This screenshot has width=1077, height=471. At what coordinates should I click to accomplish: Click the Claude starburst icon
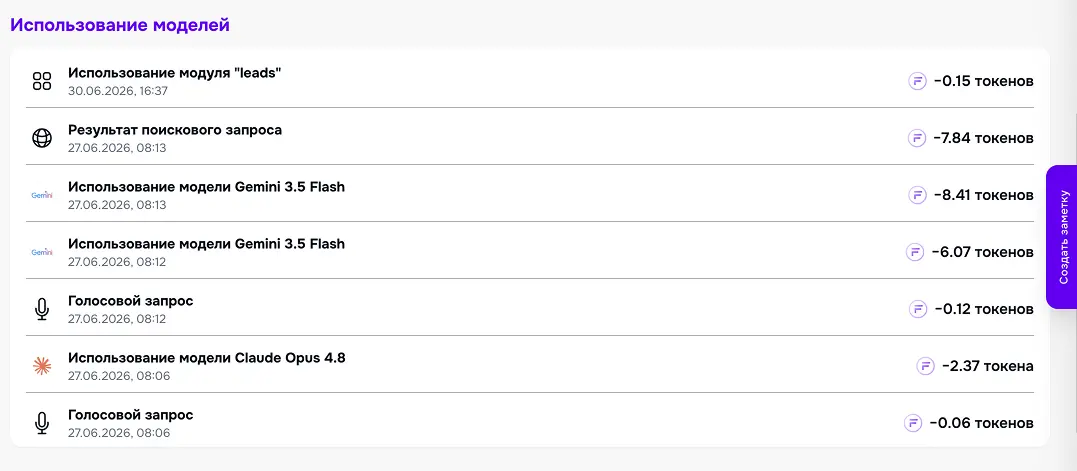tap(42, 366)
